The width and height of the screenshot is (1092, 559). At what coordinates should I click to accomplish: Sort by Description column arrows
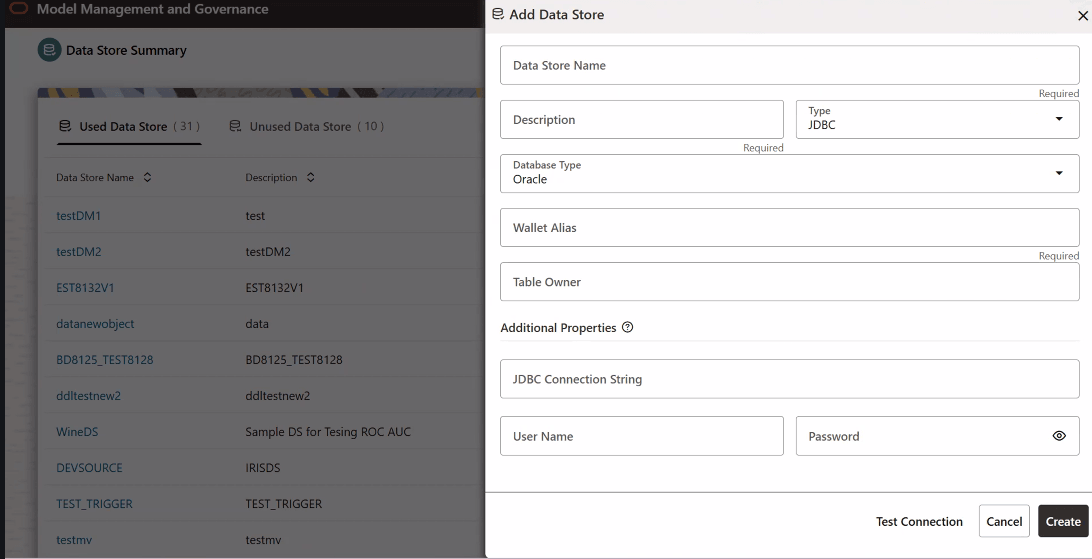311,178
